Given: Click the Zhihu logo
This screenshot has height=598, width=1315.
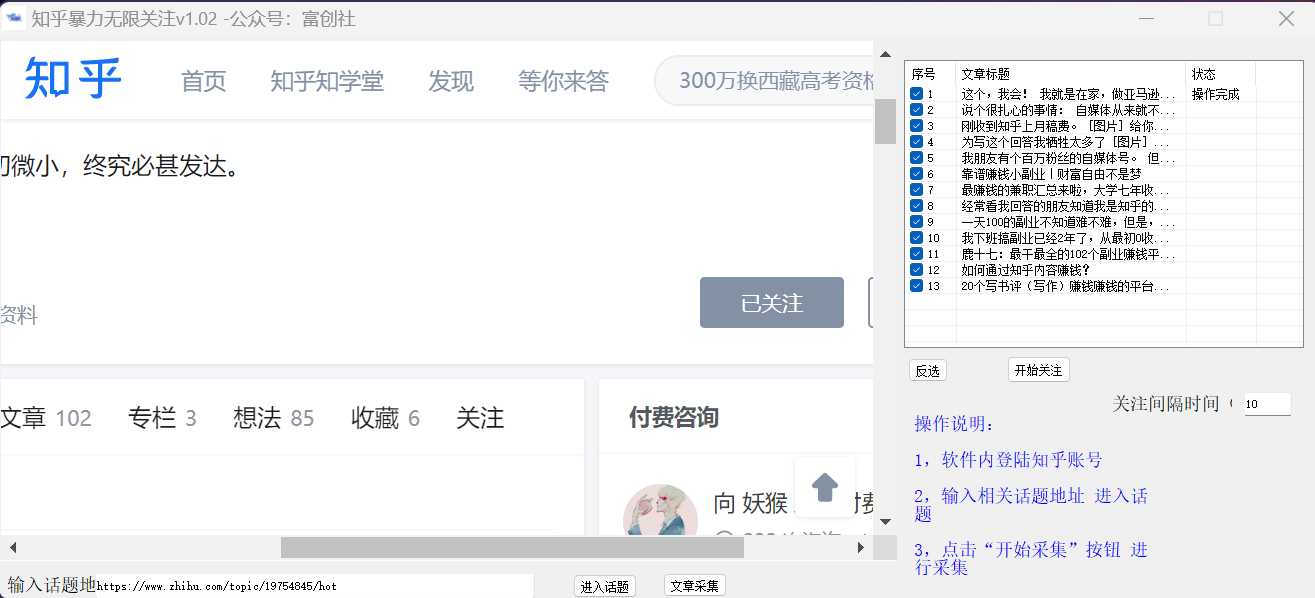Looking at the screenshot, I should coord(70,79).
